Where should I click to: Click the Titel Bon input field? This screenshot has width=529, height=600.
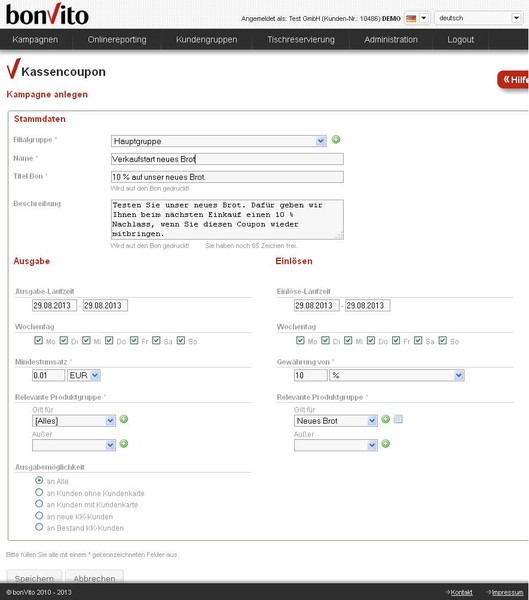point(227,177)
